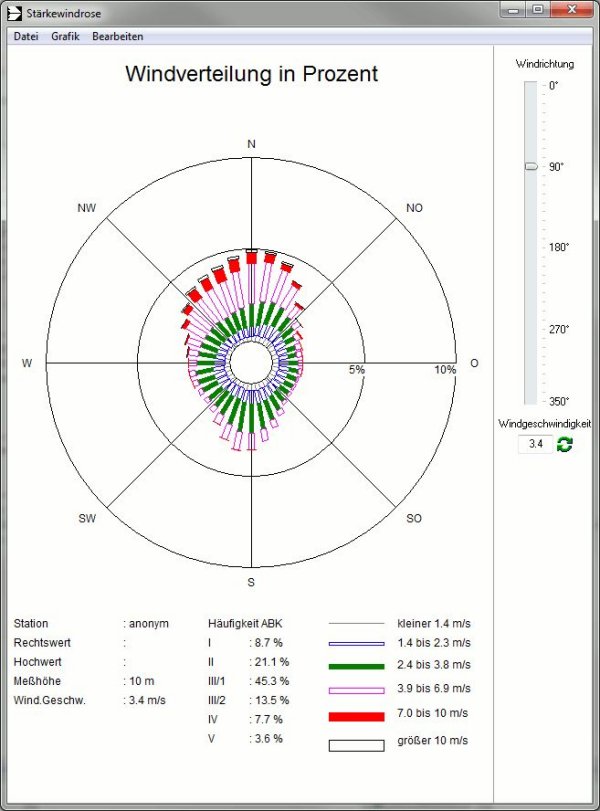
Task: Close the Stärkewindrose window
Action: [x=573, y=10]
